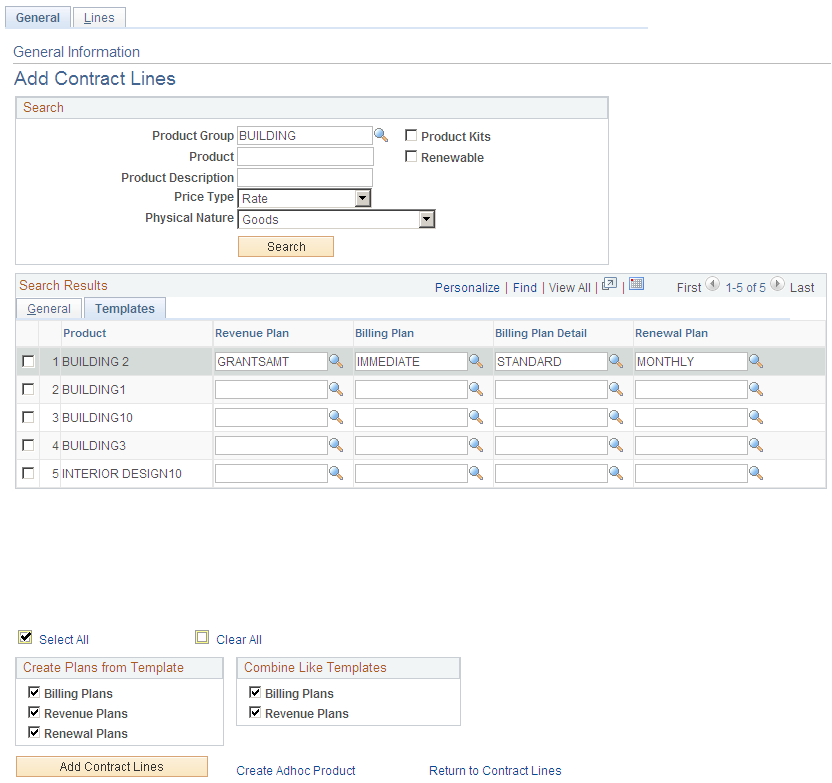
Task: Click the Renewal Plan lookup for BUILDING1
Action: (757, 389)
